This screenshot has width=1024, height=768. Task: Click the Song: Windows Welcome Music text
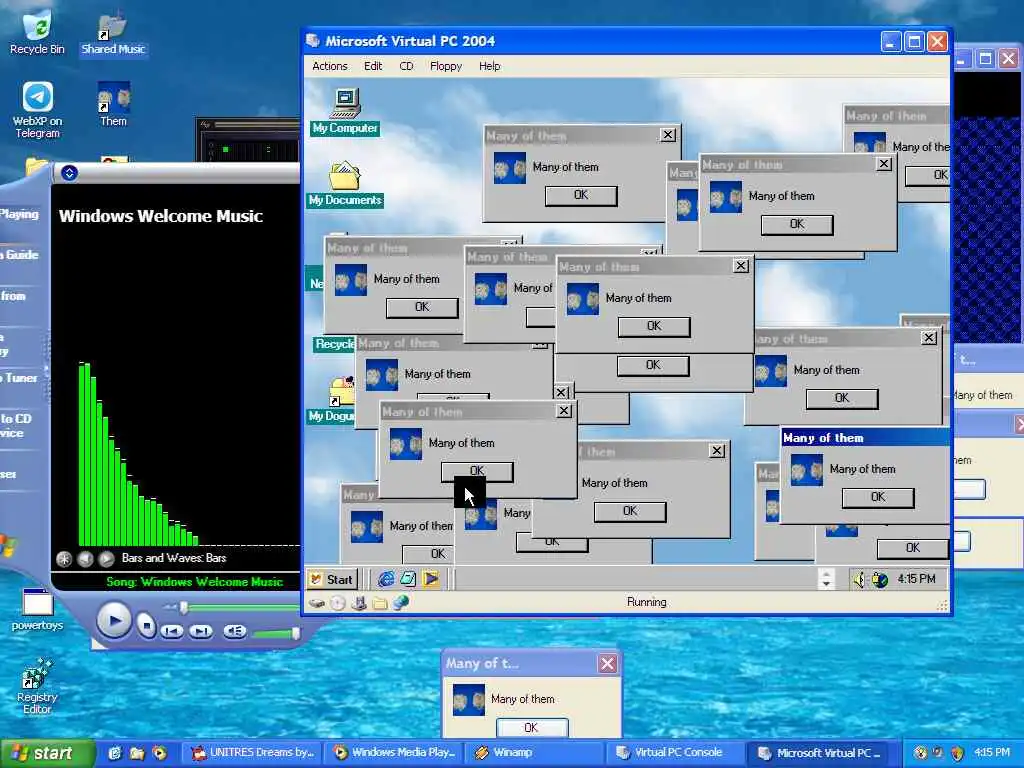click(x=195, y=582)
